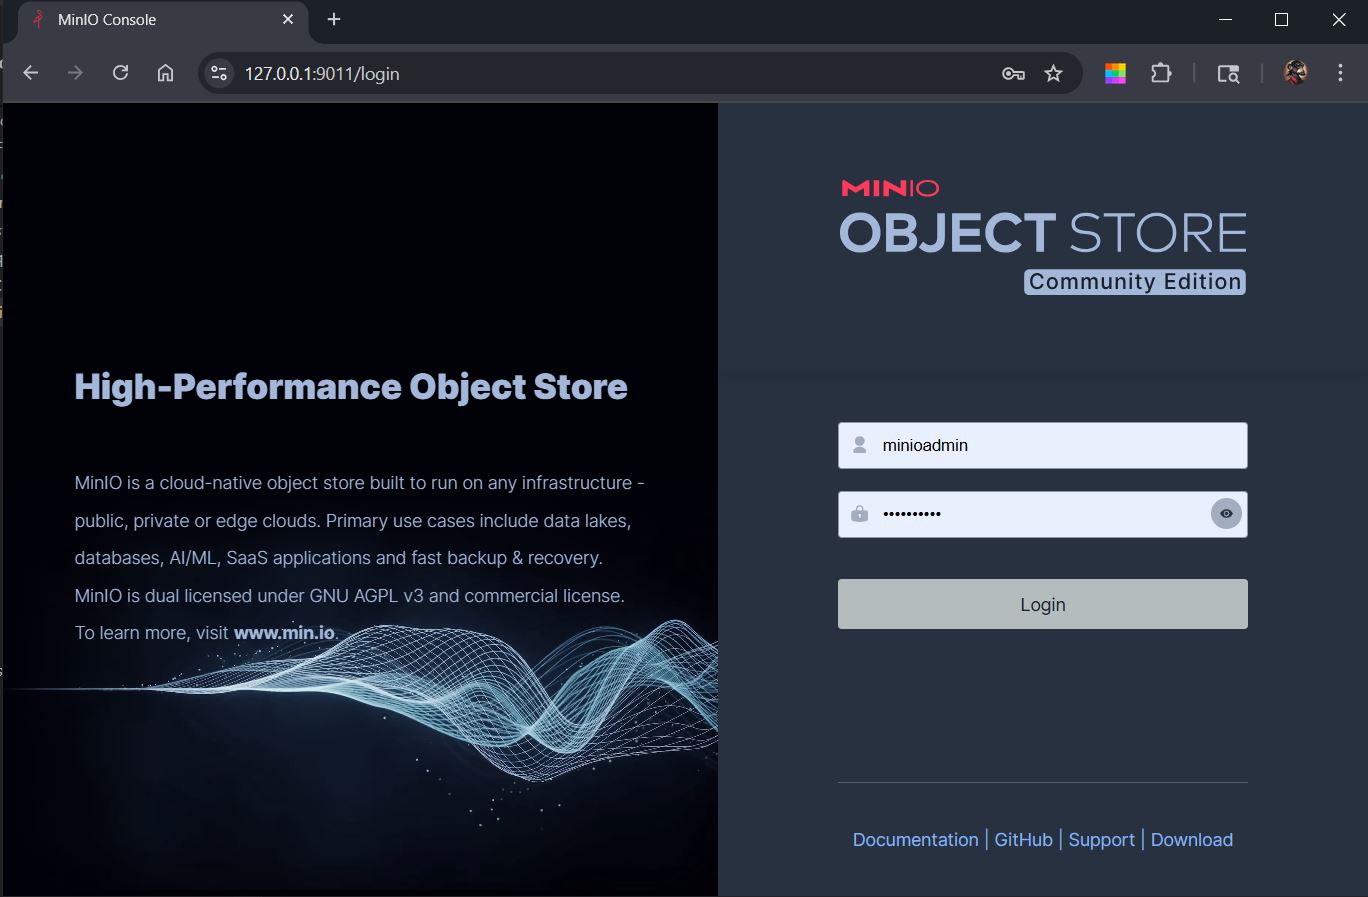Open the Extensions puzzle icon
This screenshot has width=1368, height=897.
1161,73
